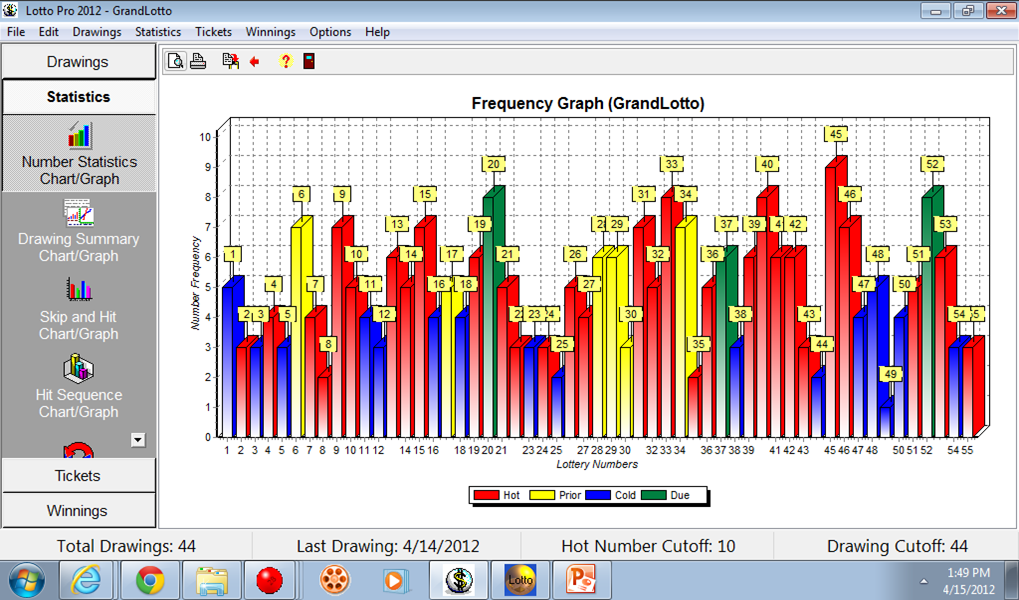Switch to the Drawings sidebar section
The width and height of the screenshot is (1019, 600).
click(x=79, y=62)
